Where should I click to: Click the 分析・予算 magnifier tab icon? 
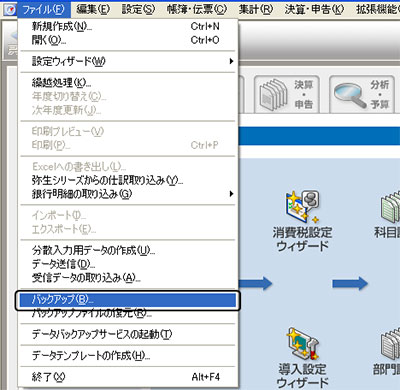(x=362, y=94)
